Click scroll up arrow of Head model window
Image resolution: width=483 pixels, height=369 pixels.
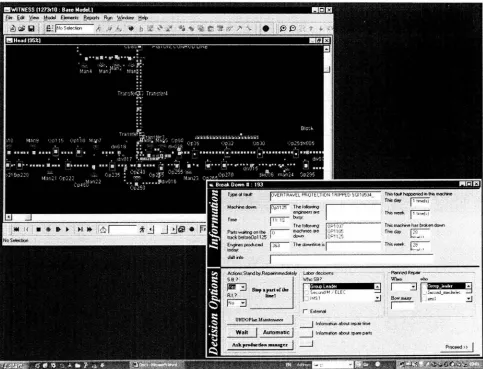click(x=327, y=49)
